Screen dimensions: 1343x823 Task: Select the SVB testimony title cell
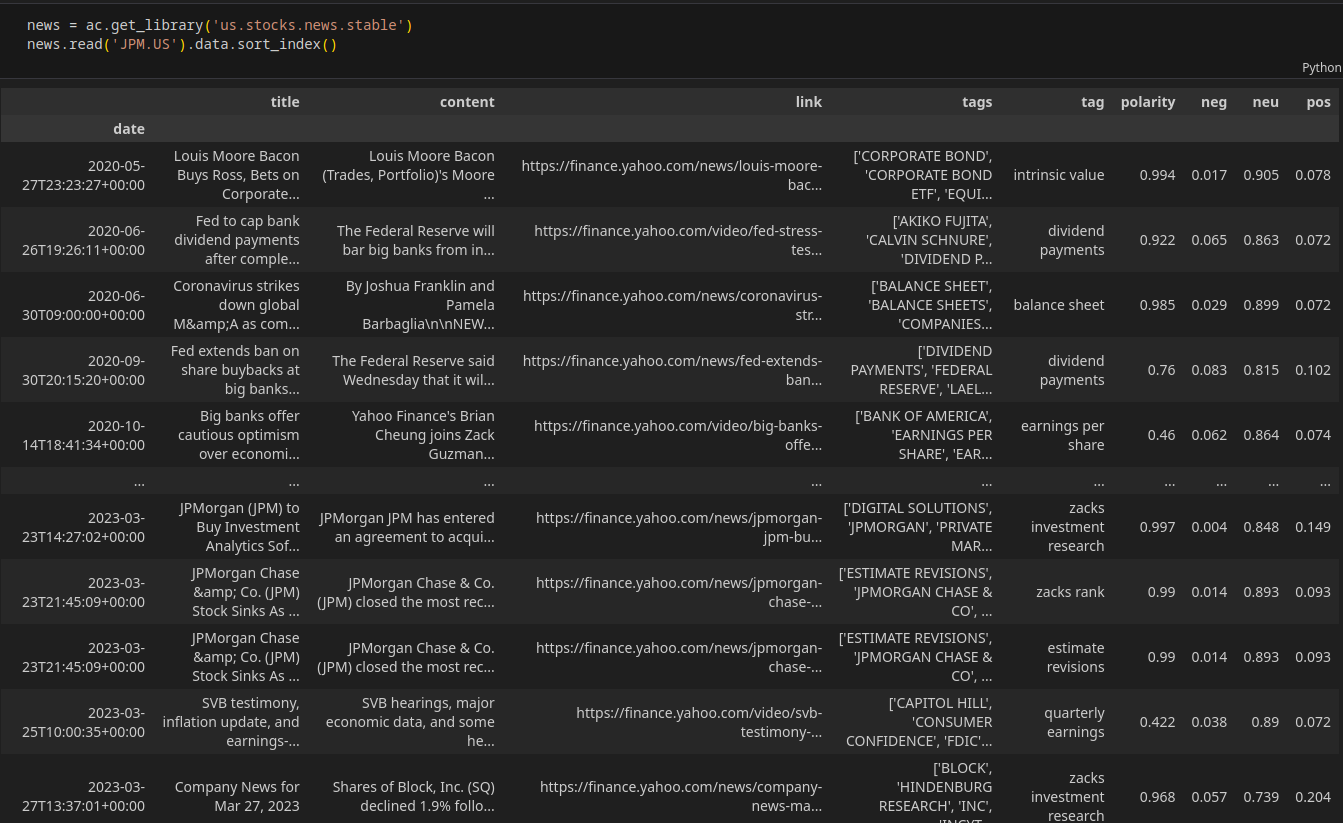click(231, 722)
